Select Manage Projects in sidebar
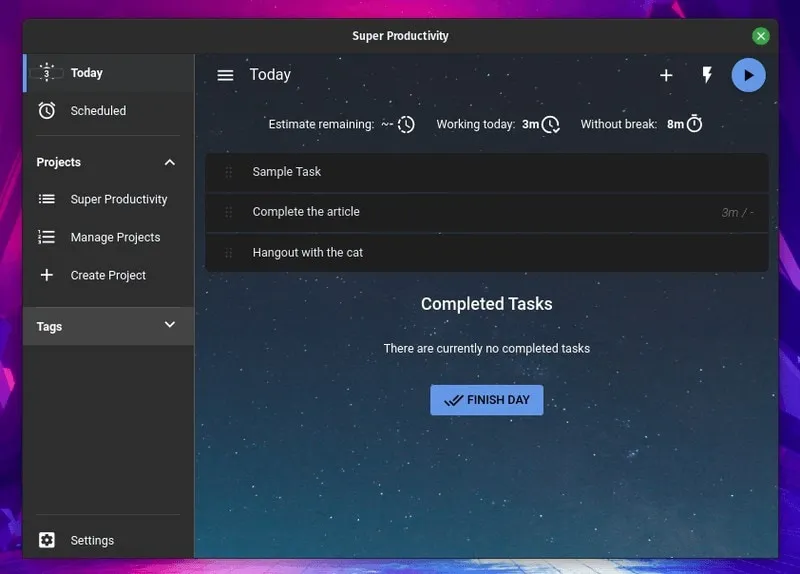 click(115, 237)
